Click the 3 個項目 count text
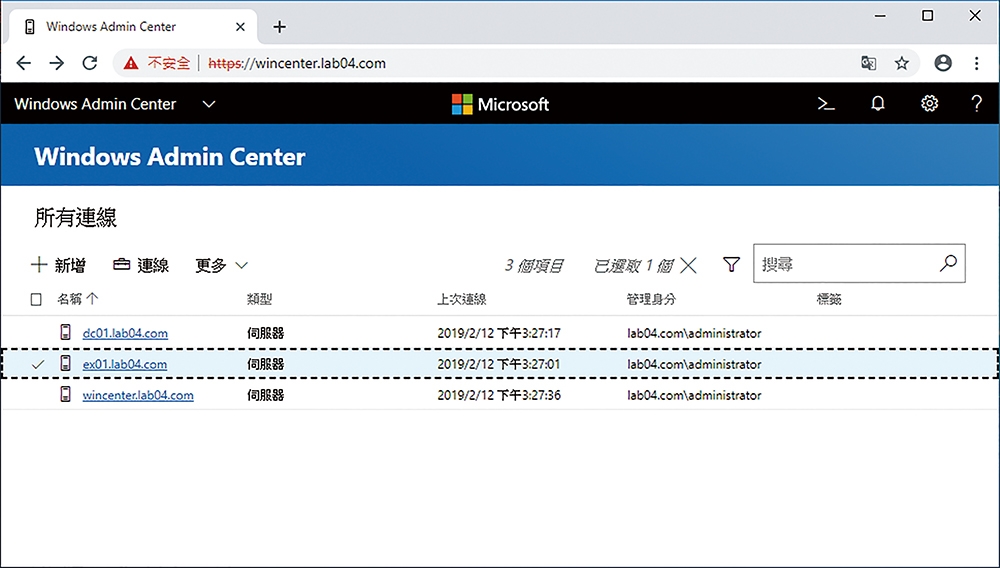 [534, 265]
